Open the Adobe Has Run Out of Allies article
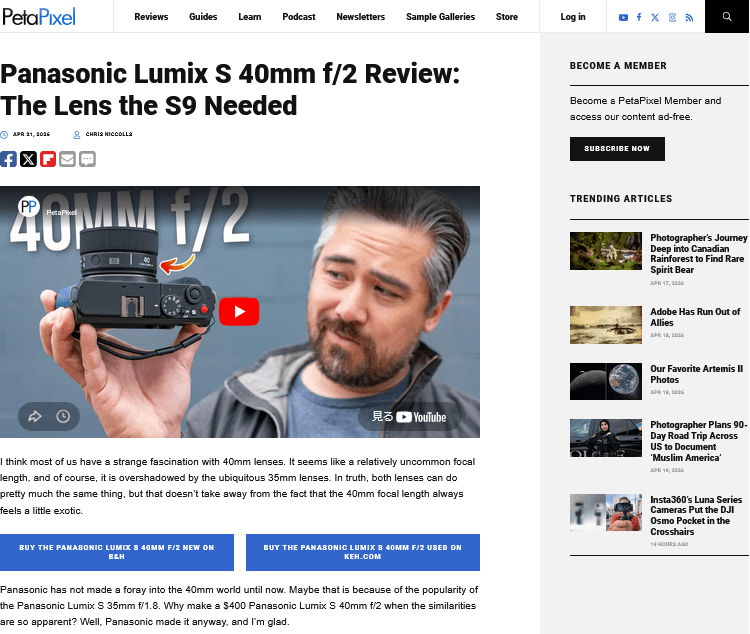This screenshot has height=634, width=750. tap(695, 317)
